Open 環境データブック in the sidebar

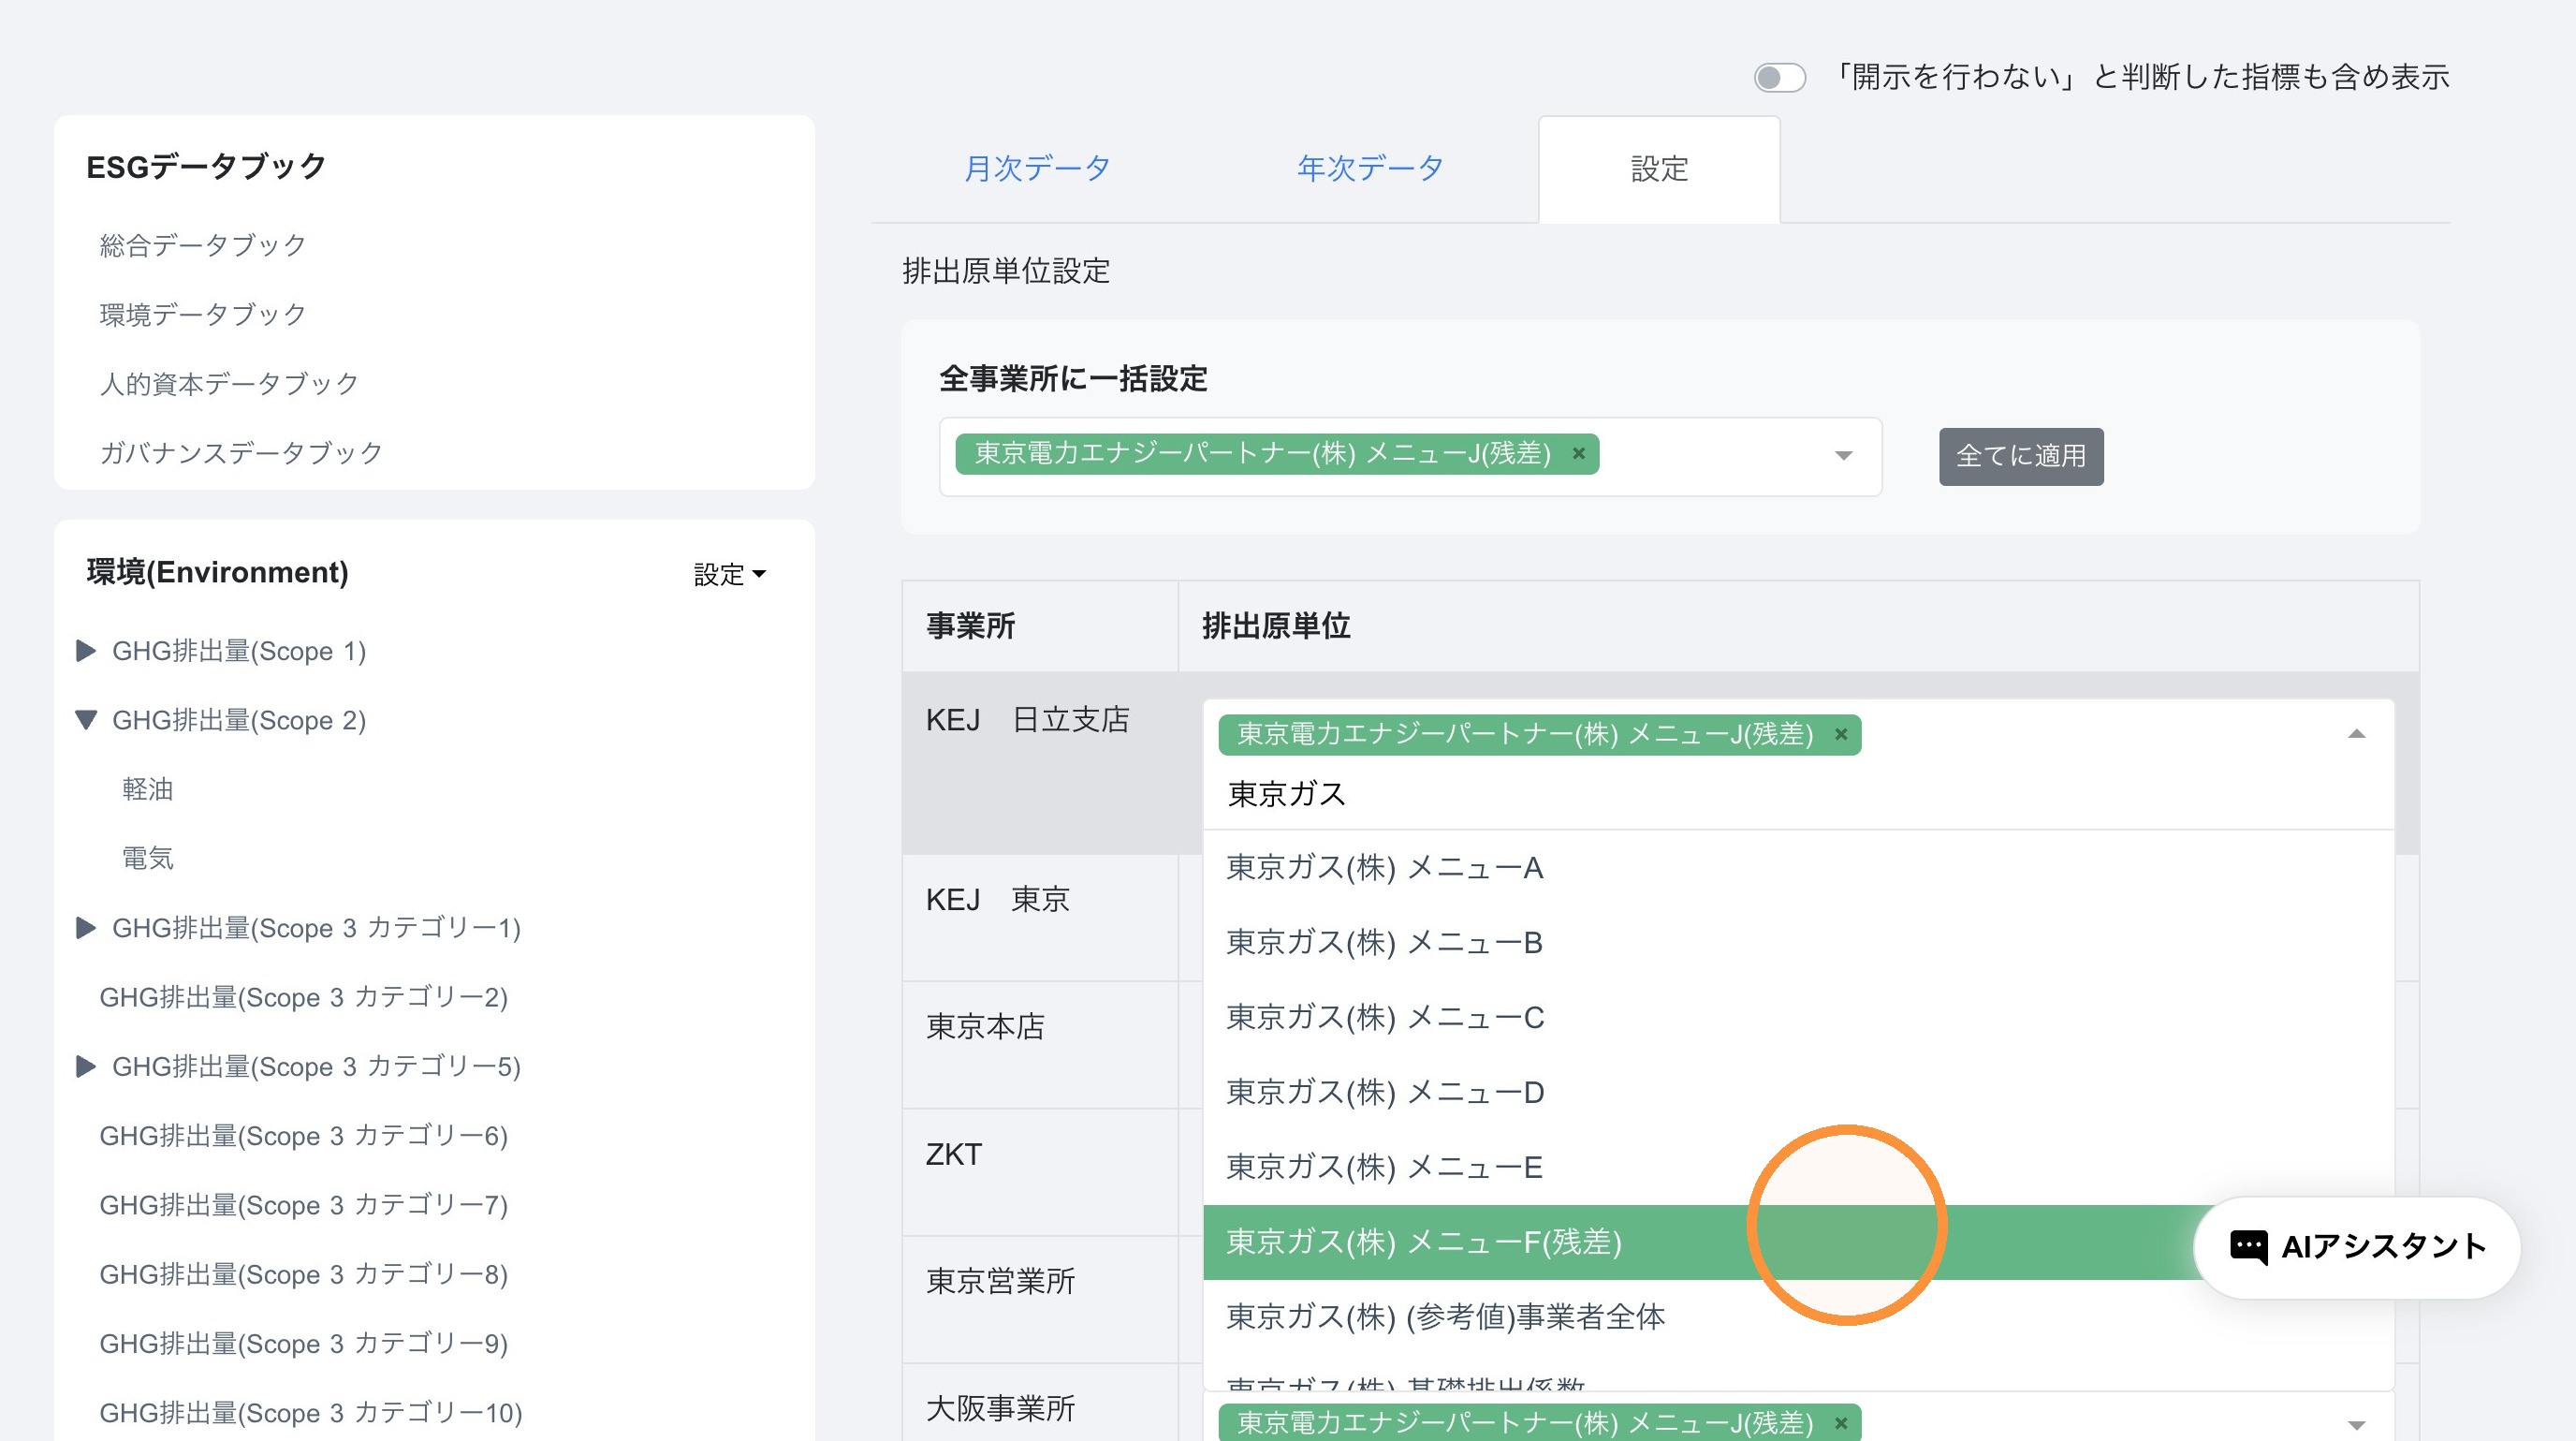click(x=203, y=314)
